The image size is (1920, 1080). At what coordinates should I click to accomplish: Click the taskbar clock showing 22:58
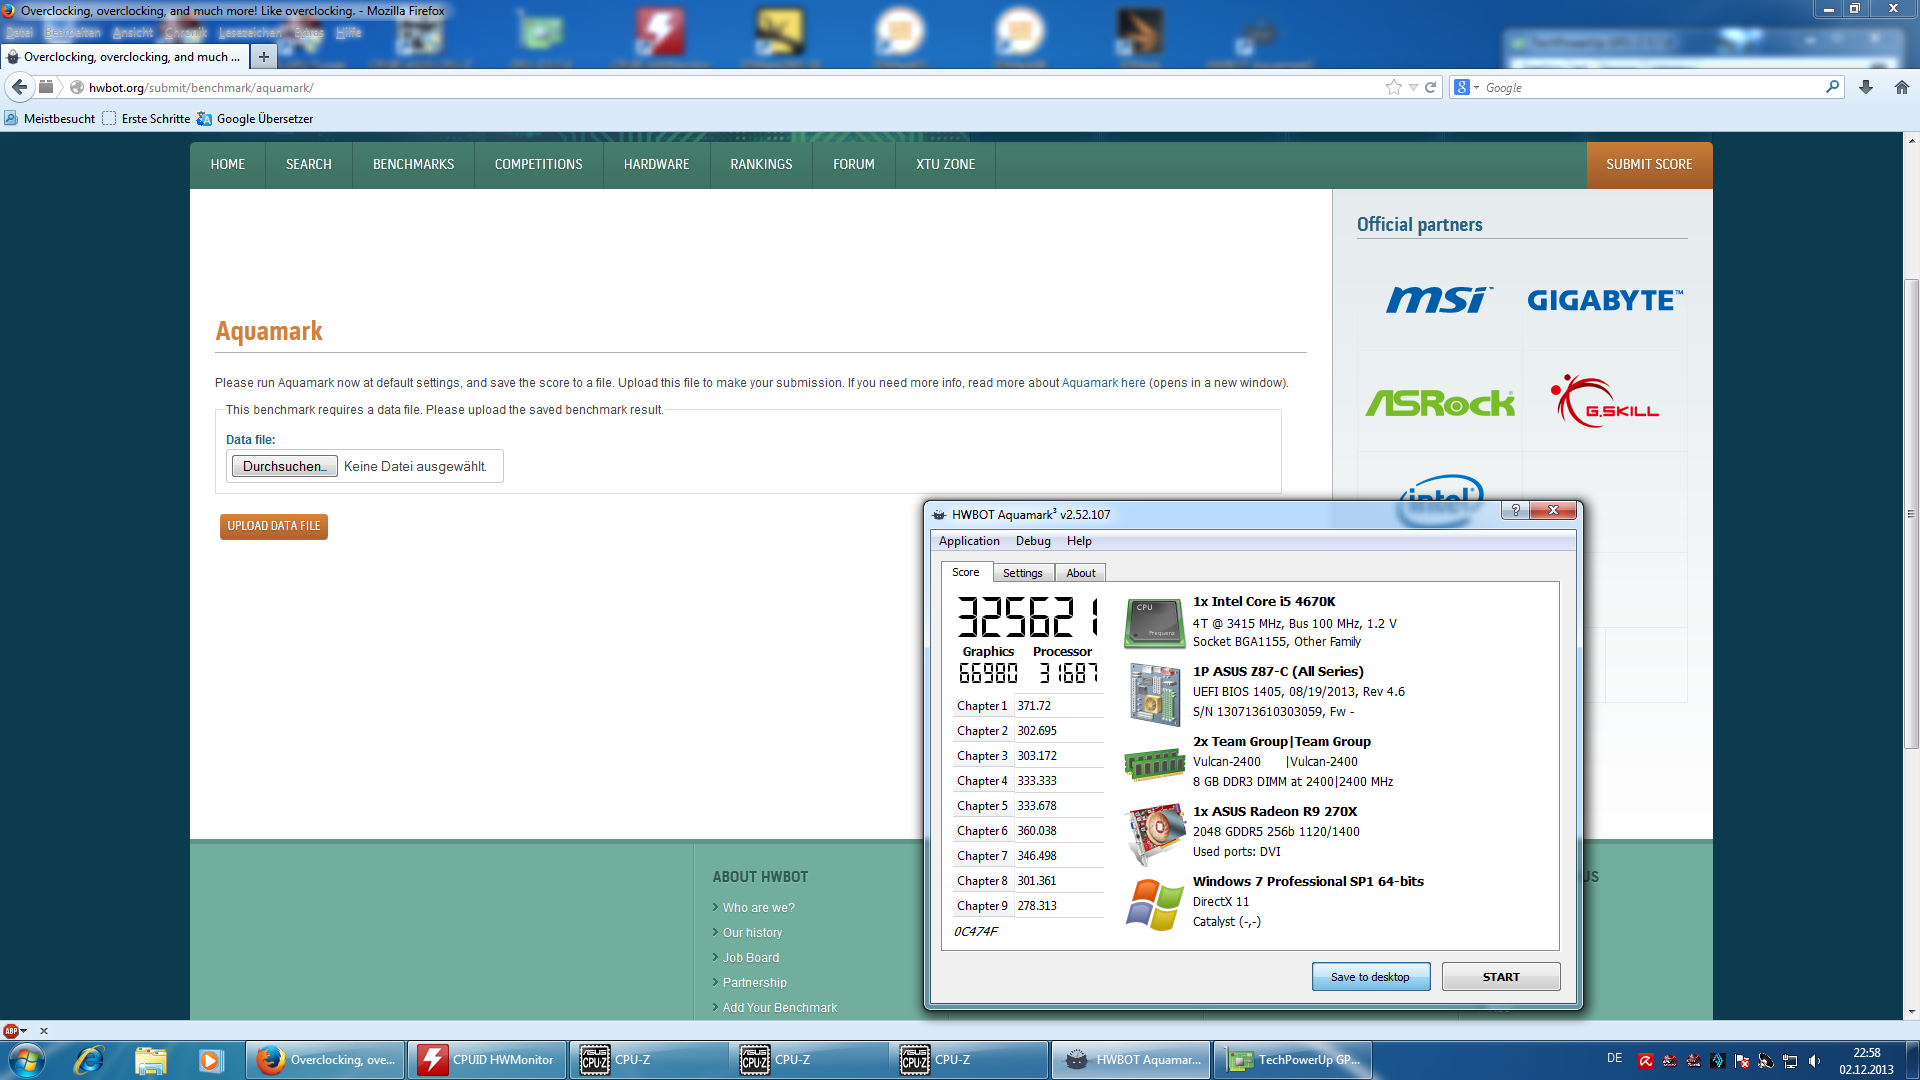coord(1866,1053)
